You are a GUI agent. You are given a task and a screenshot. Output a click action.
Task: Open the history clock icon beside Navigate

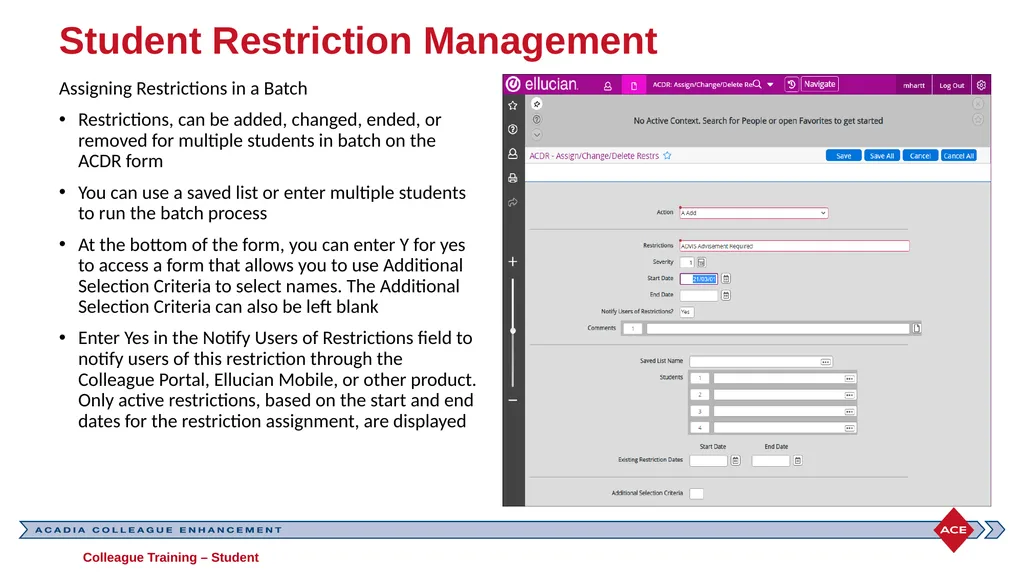coord(791,84)
